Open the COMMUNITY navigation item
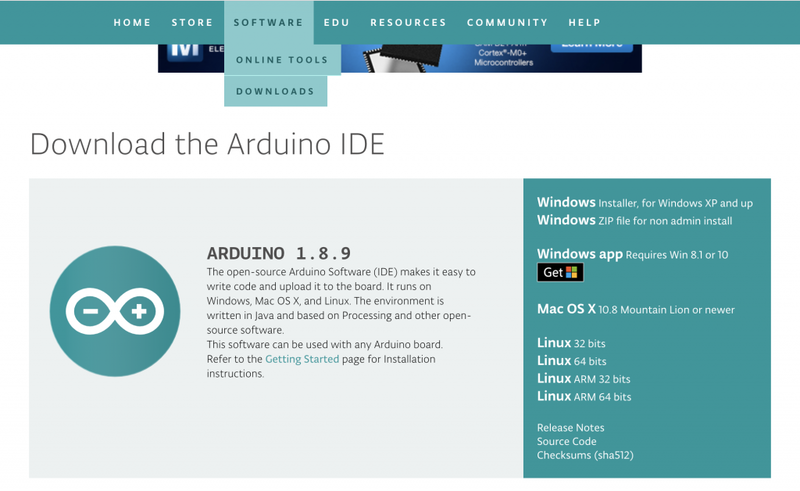This screenshot has width=800, height=491. pyautogui.click(x=507, y=22)
